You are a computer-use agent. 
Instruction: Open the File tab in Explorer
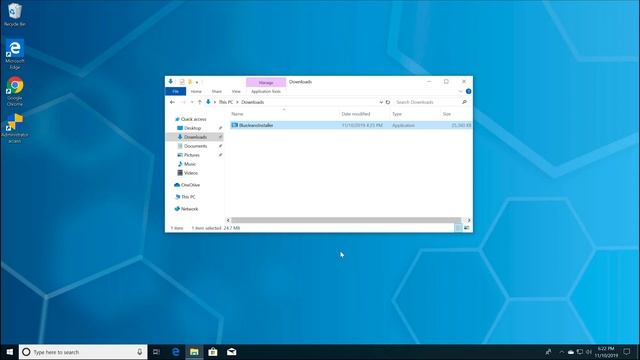(x=176, y=91)
